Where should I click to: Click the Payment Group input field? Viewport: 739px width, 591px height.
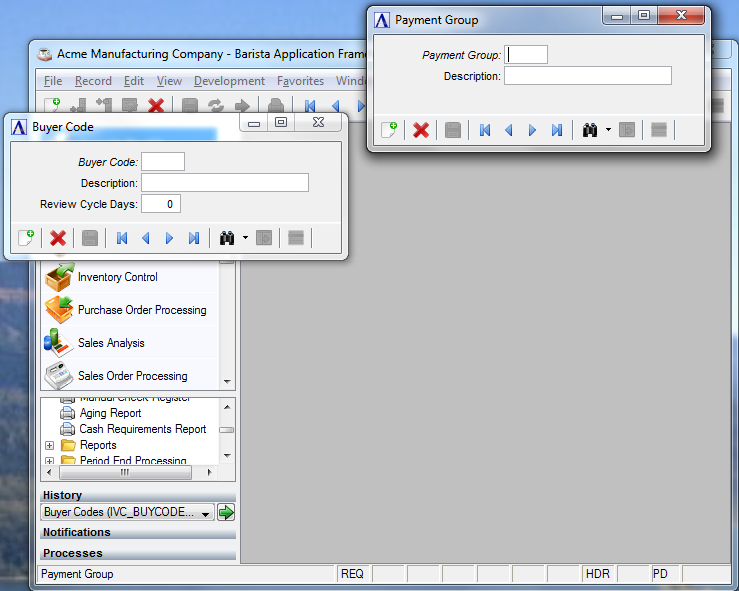coord(526,55)
